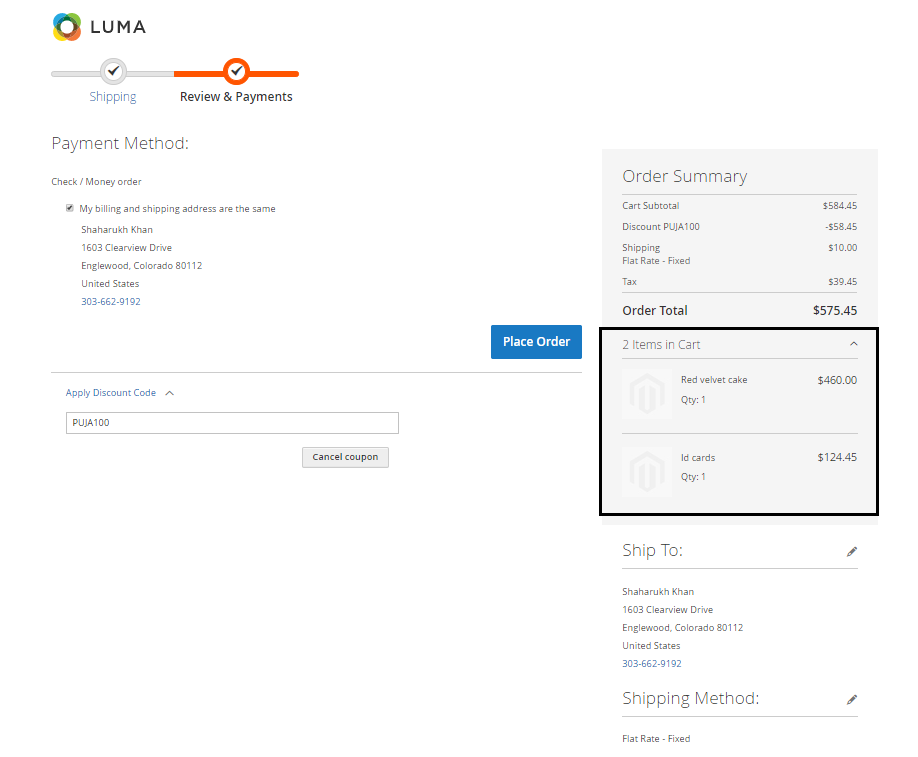Click the Shipping step checkmark icon
The image size is (918, 757).
click(x=113, y=71)
